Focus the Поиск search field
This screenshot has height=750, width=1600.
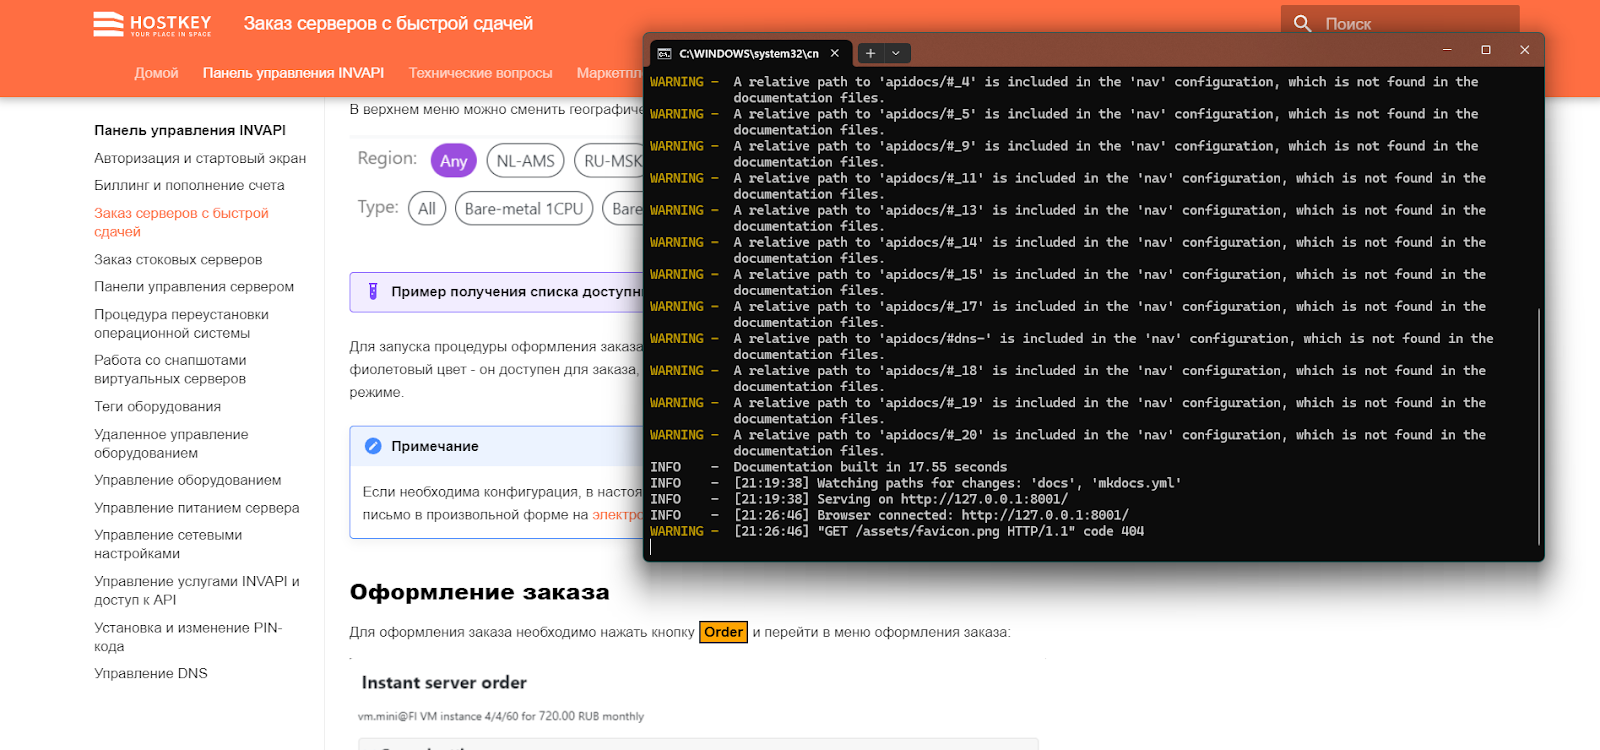click(1400, 23)
